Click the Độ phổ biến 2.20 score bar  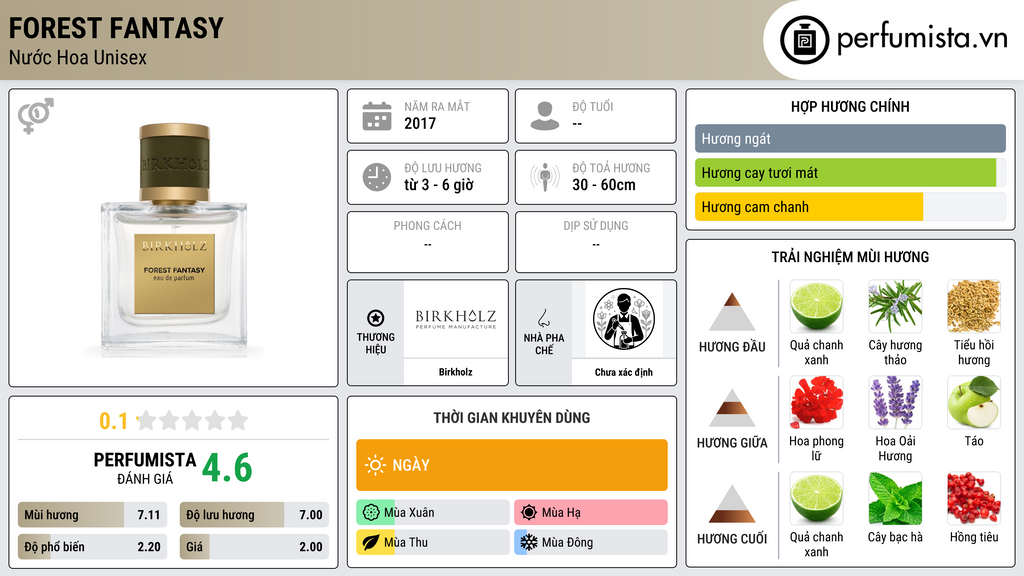tap(92, 547)
